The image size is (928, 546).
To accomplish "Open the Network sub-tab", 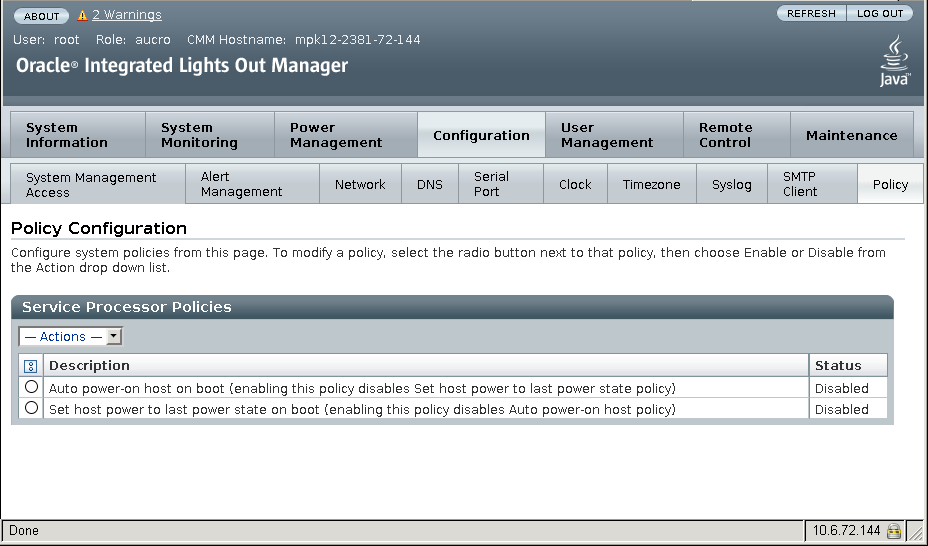I will tap(360, 185).
